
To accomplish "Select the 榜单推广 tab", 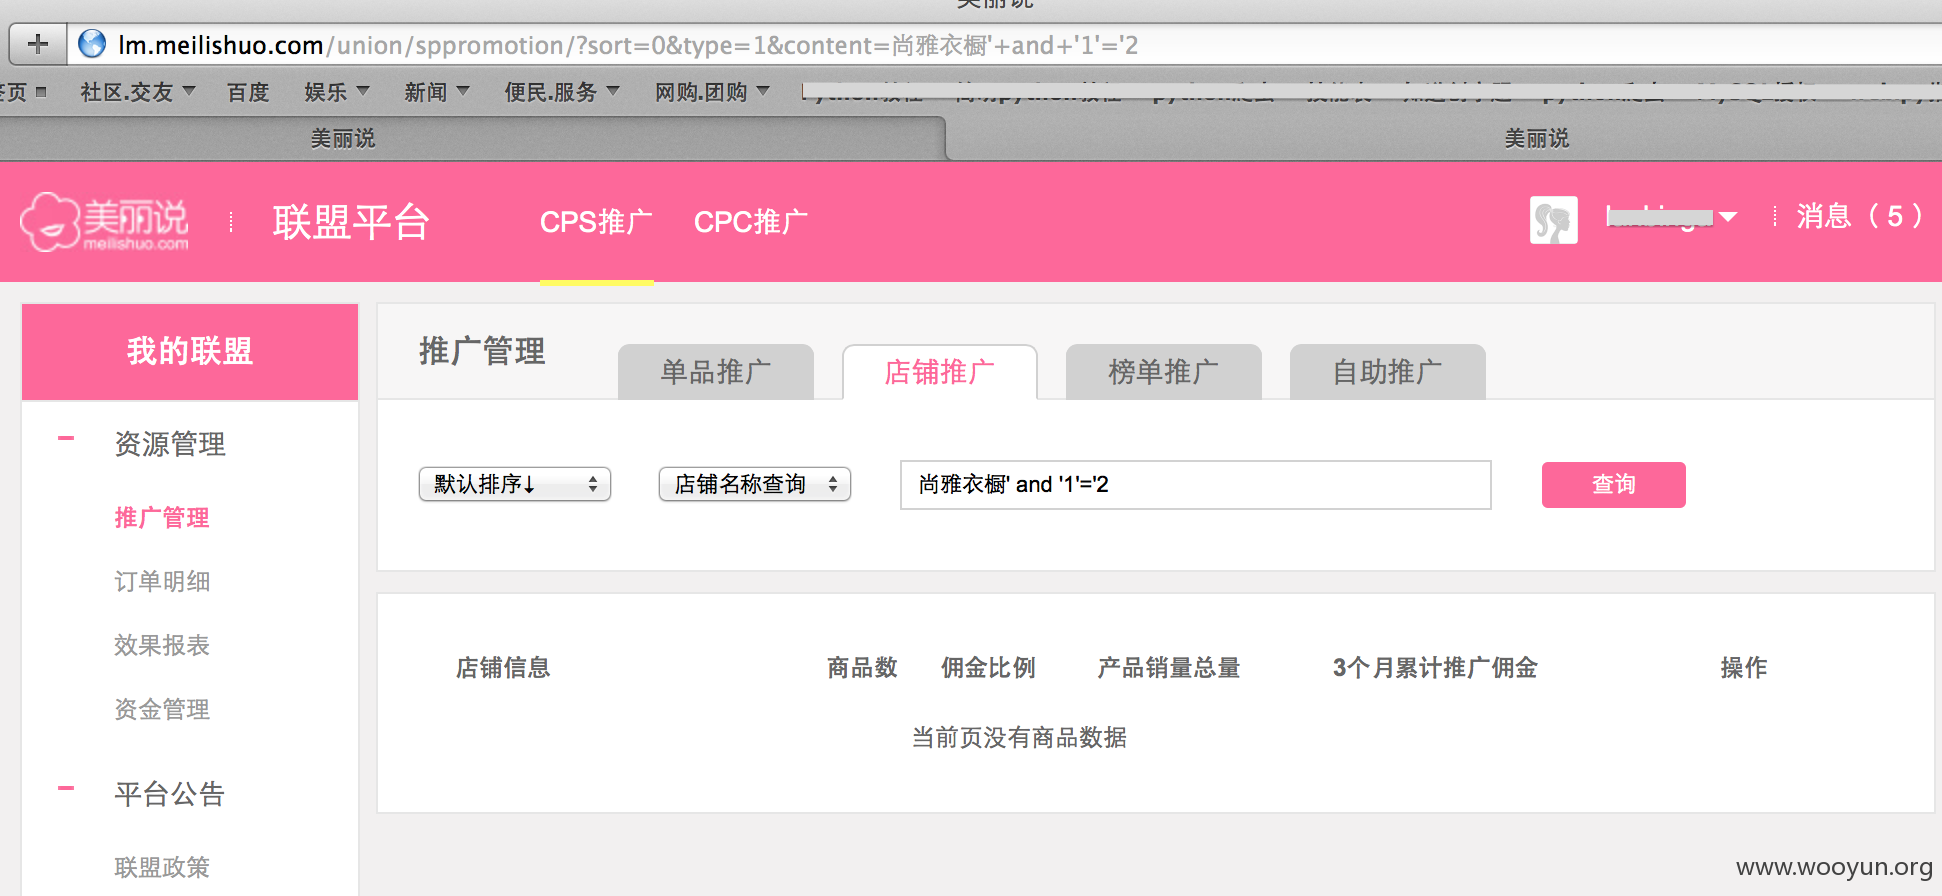I will (x=1164, y=372).
